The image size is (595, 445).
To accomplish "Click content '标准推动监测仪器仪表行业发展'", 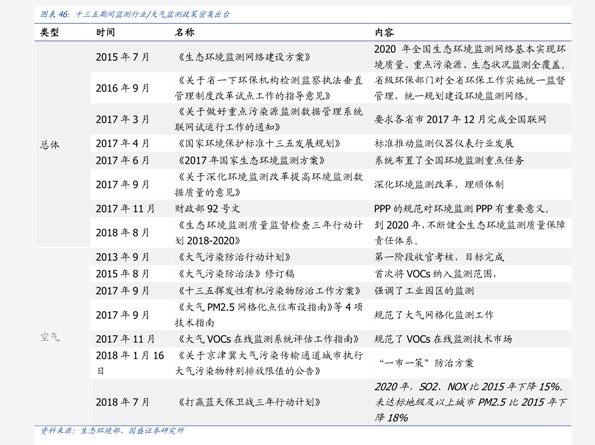I will point(444,143).
